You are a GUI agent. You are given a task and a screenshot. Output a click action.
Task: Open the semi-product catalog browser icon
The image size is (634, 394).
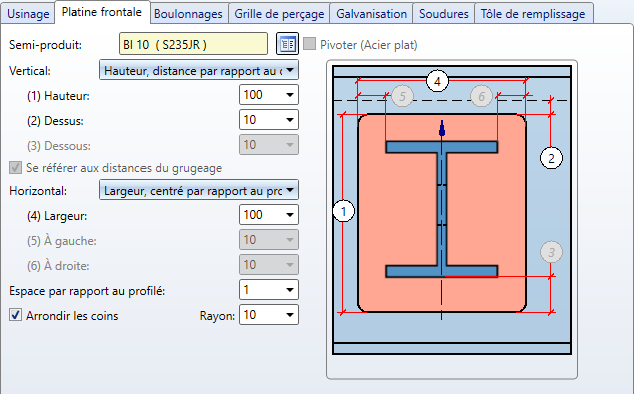click(x=287, y=44)
